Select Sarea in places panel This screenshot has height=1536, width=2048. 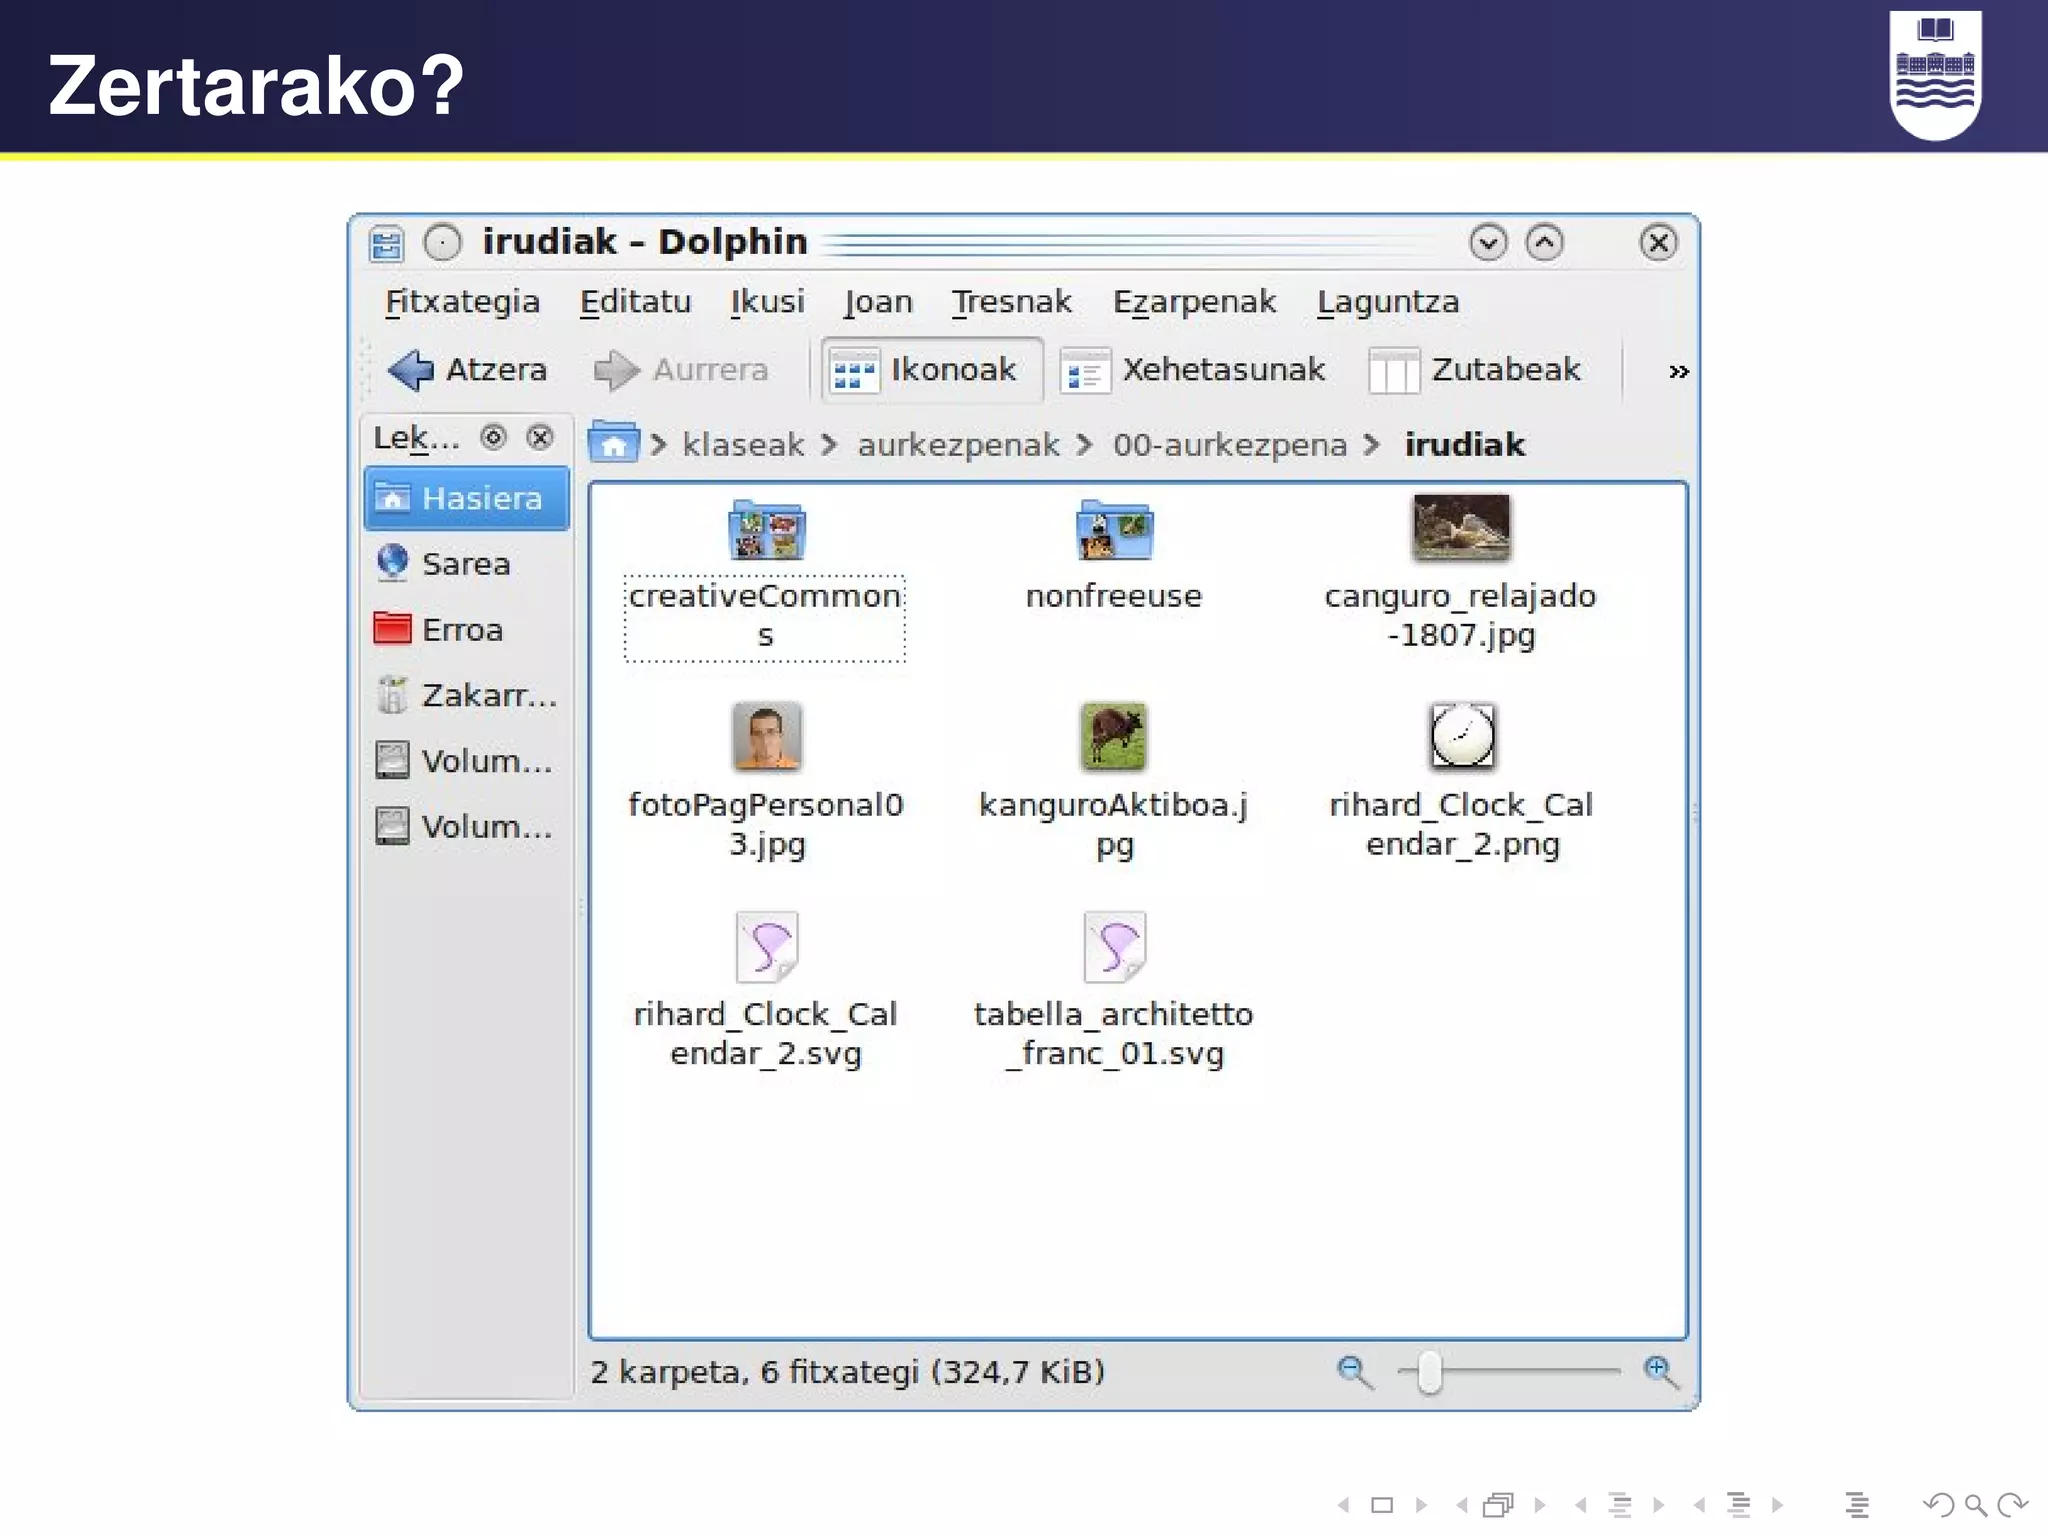coord(466,564)
